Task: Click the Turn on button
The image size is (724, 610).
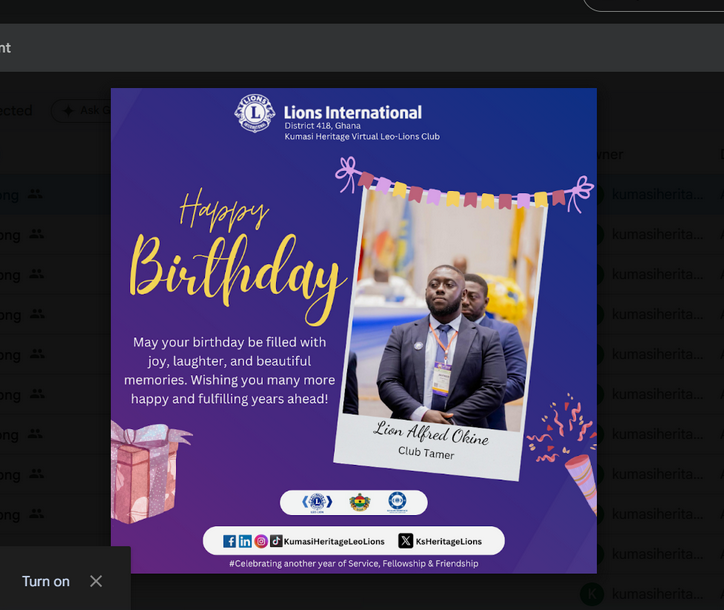Action: (46, 581)
